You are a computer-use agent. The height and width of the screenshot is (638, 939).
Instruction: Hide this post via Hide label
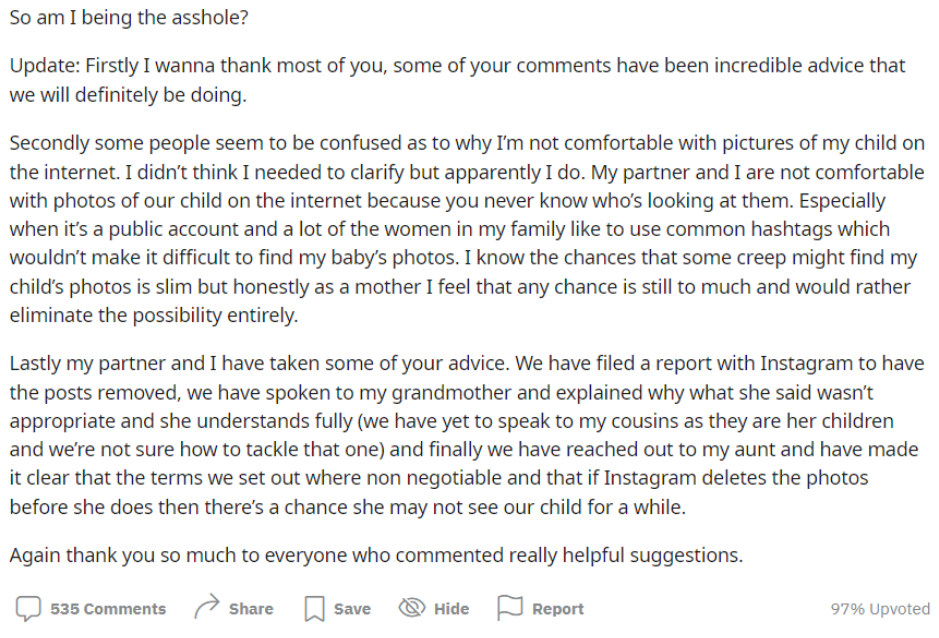[452, 609]
